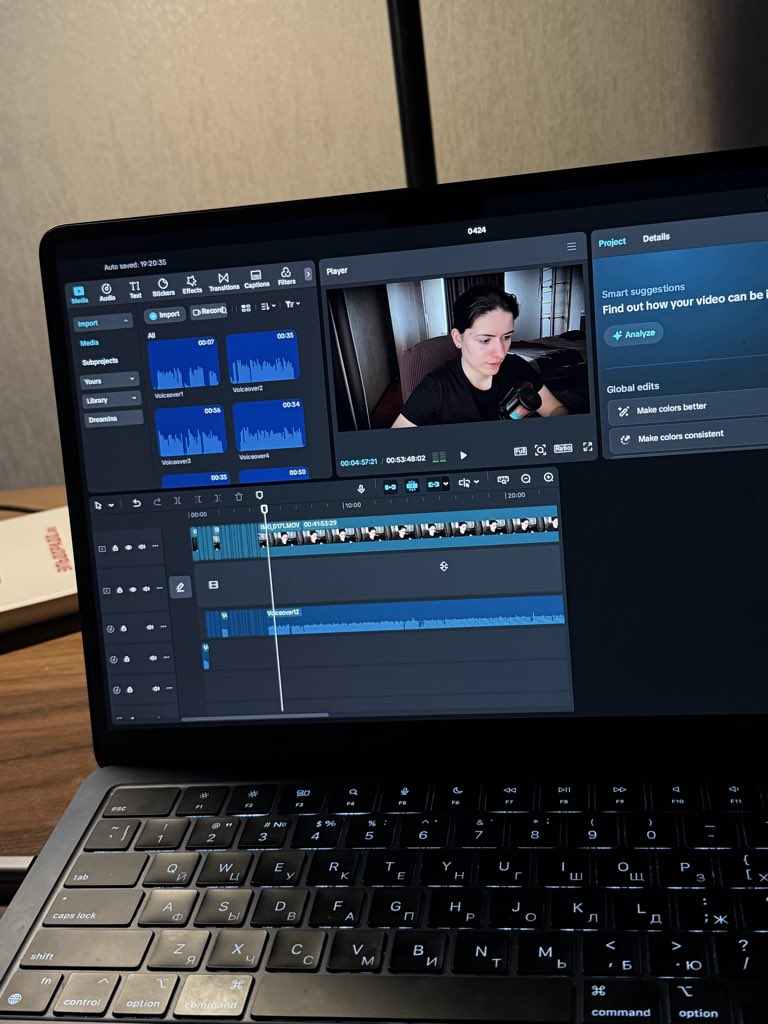The width and height of the screenshot is (768, 1024).
Task: Open the Effects panel
Action: [192, 285]
